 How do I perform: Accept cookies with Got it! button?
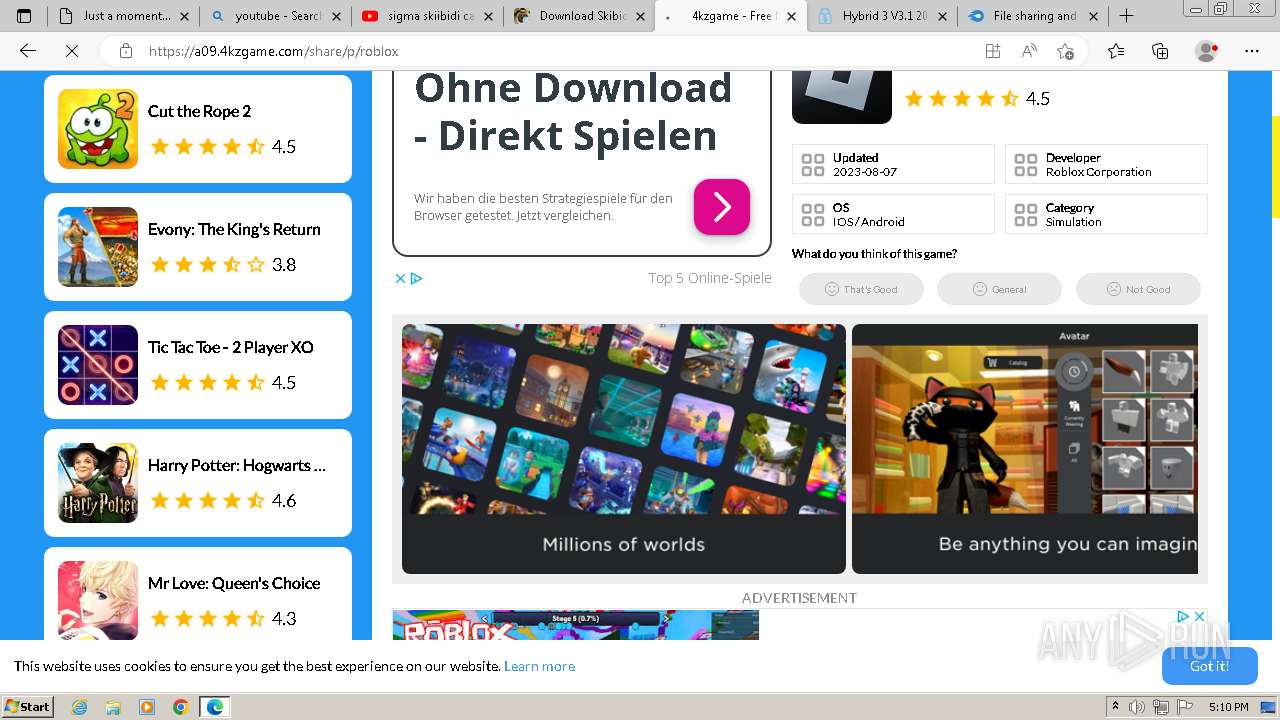(x=1209, y=666)
